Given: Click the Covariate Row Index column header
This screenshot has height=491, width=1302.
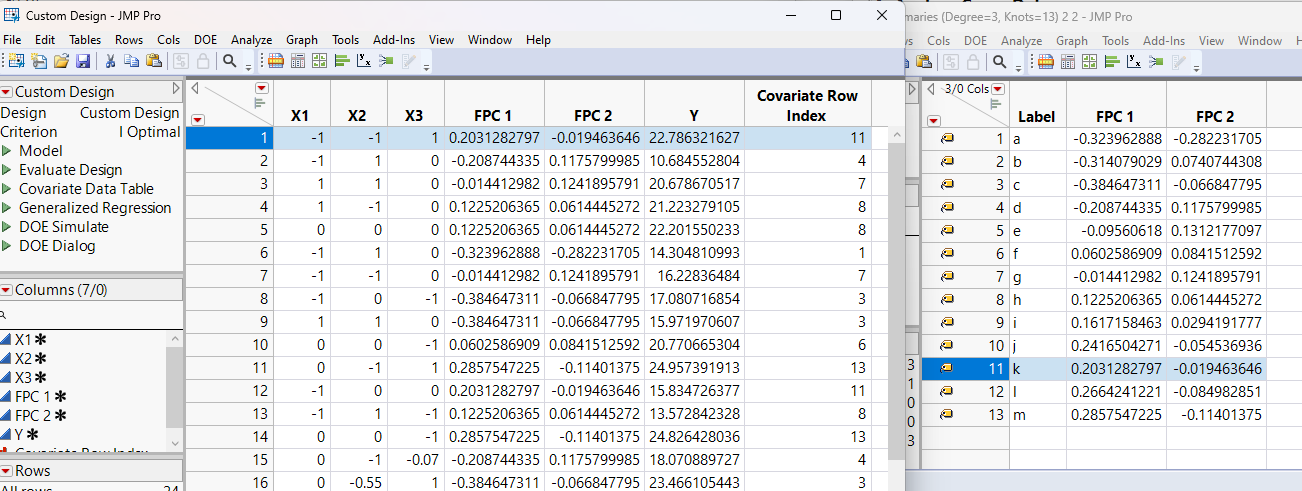Looking at the screenshot, I should point(807,105).
